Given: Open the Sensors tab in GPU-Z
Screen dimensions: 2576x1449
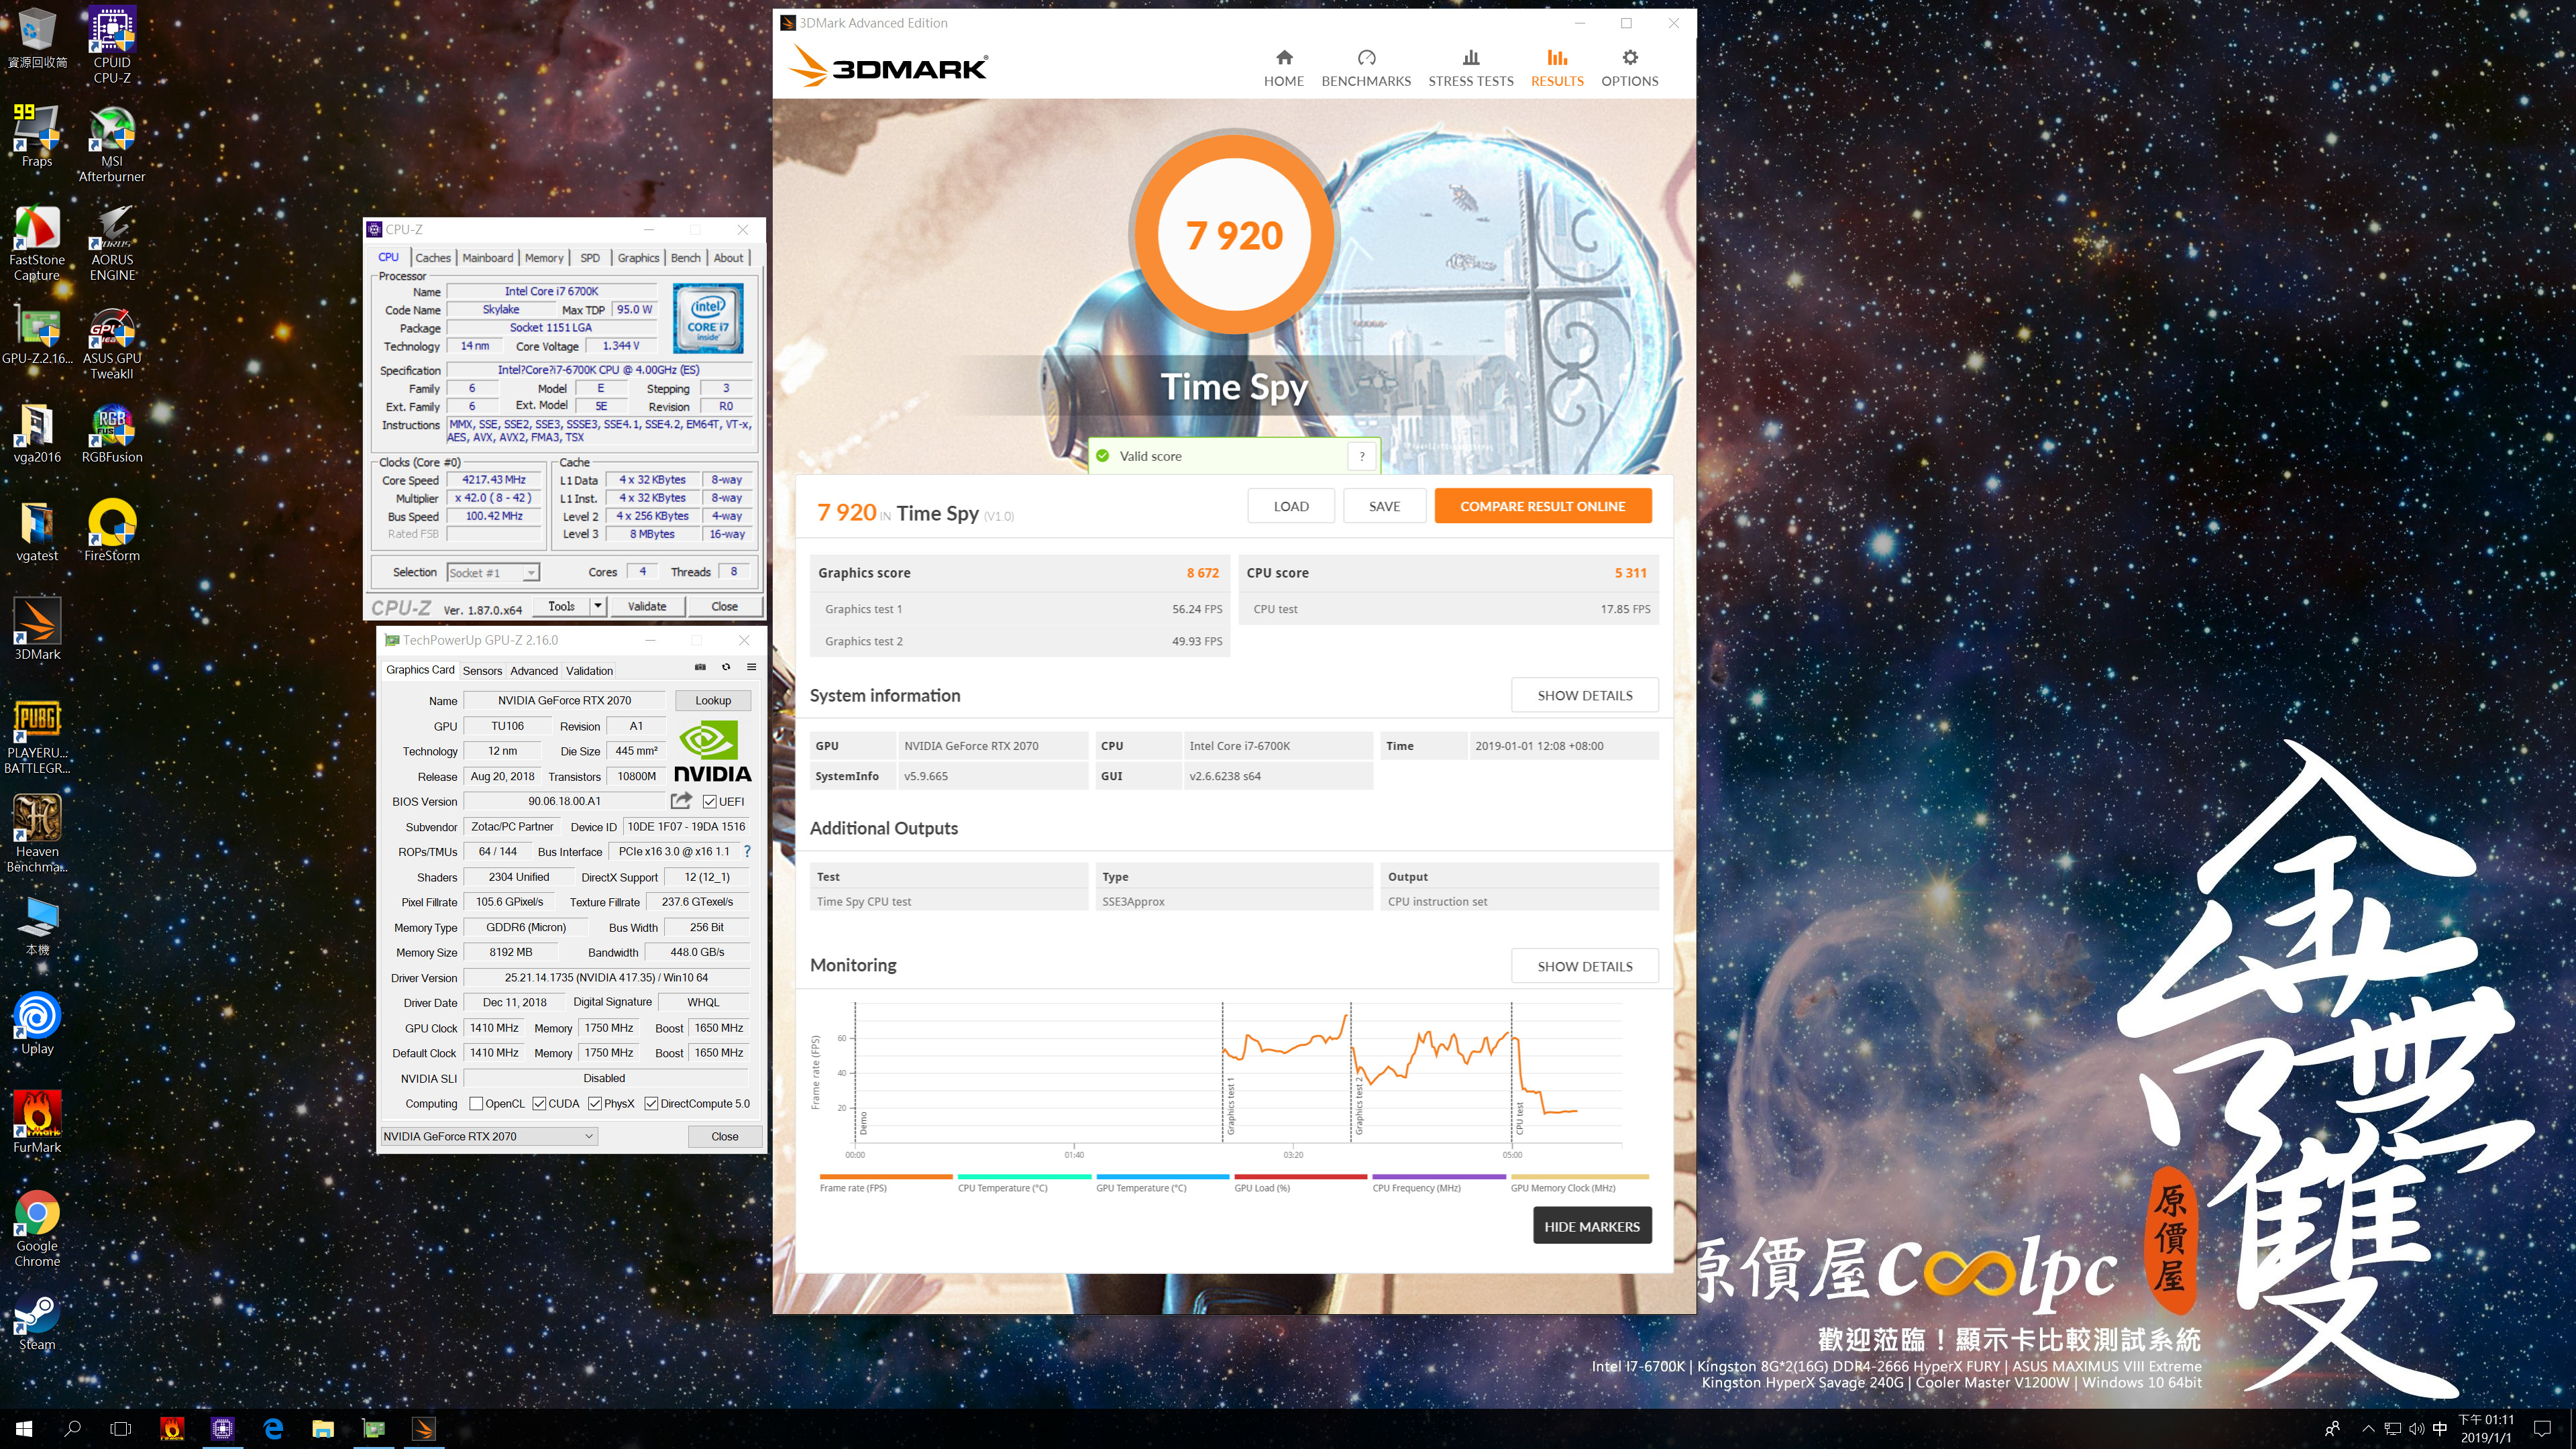Looking at the screenshot, I should 482,671.
